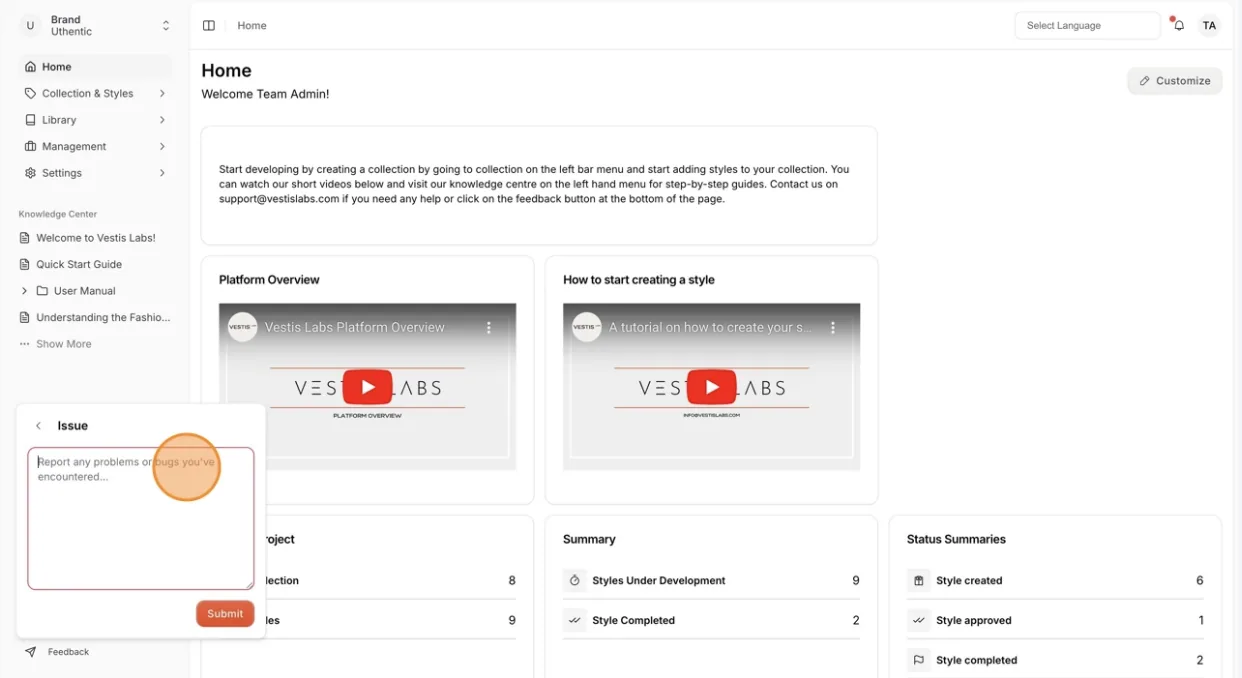Toggle the sidebar panel icon

click(209, 26)
